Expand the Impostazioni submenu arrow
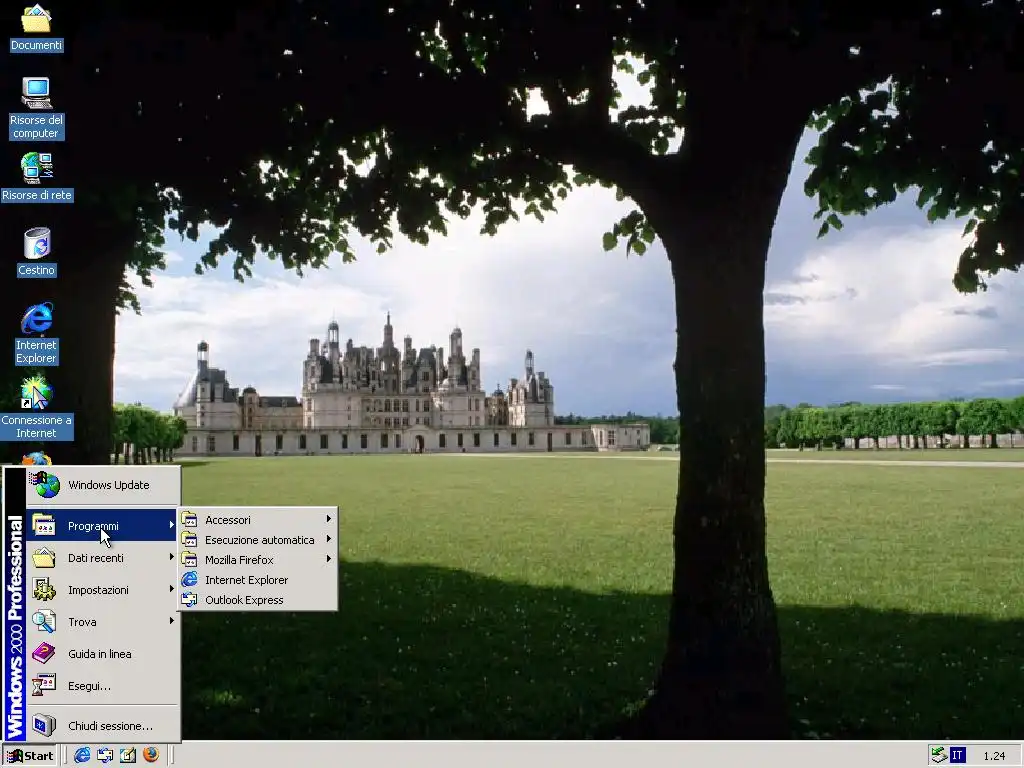 point(171,589)
